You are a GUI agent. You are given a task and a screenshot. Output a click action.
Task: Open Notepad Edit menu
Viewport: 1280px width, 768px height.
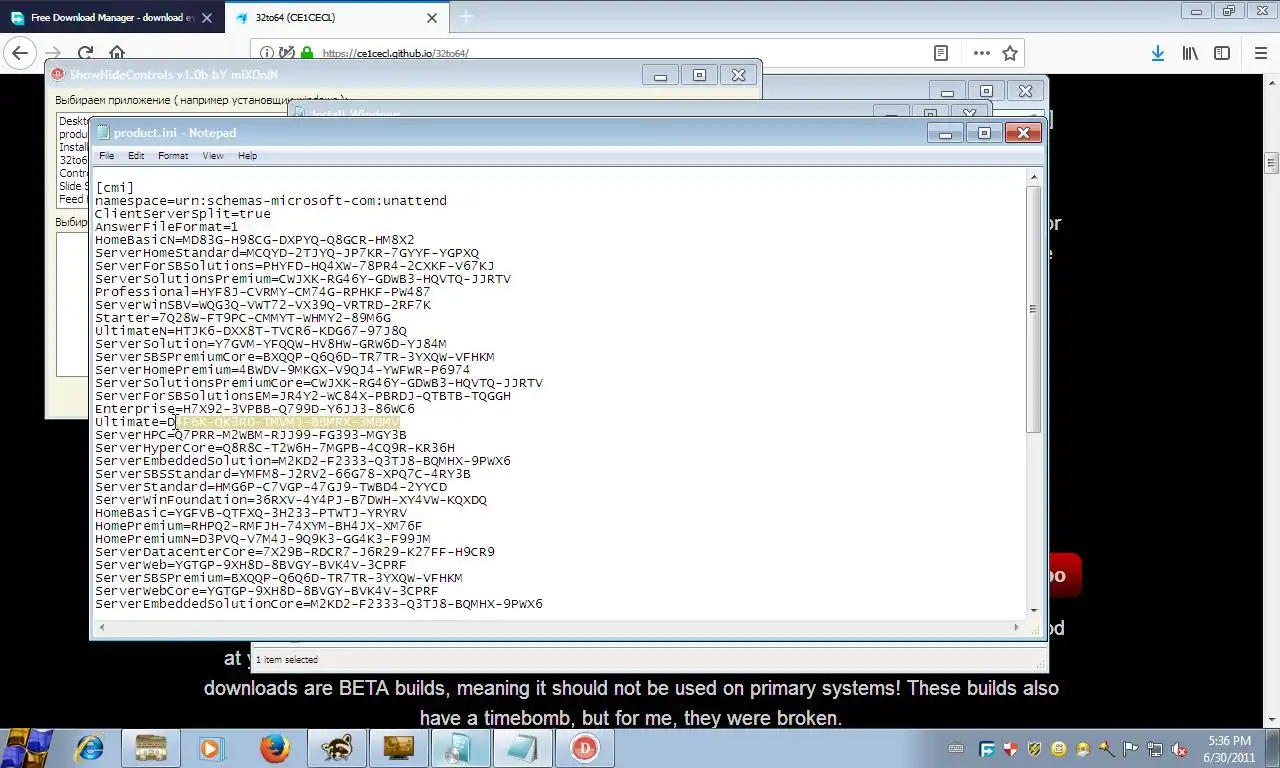point(136,156)
